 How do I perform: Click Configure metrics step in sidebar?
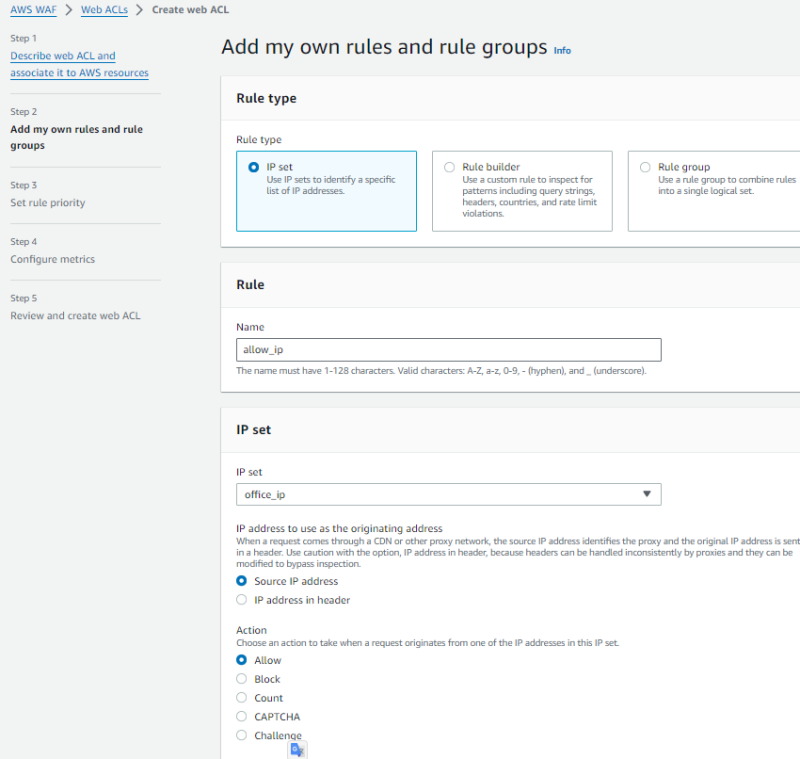coord(53,259)
